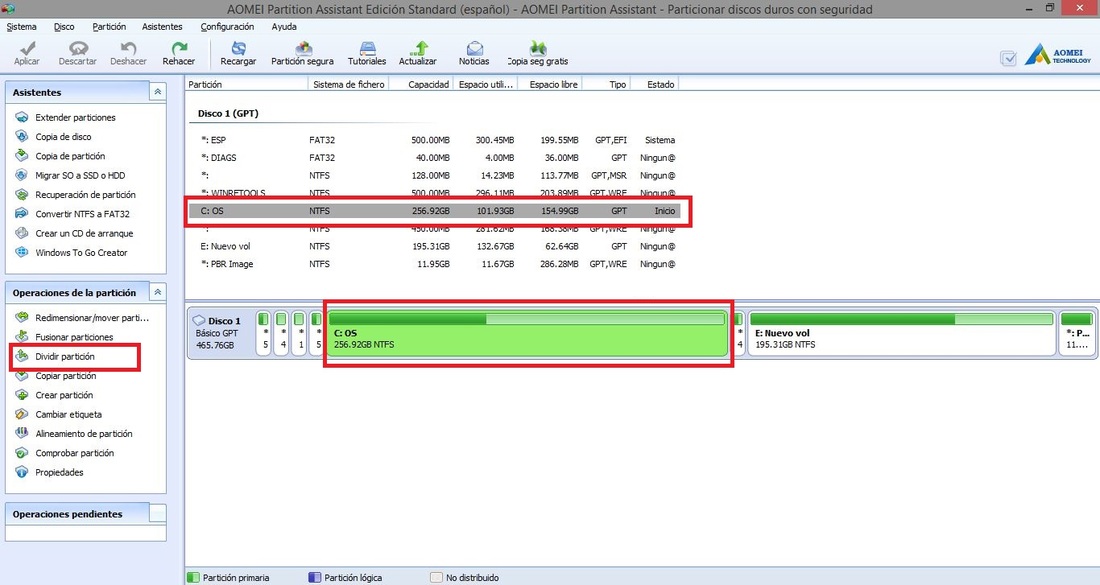Click the No distribuido legend swatch

436,577
